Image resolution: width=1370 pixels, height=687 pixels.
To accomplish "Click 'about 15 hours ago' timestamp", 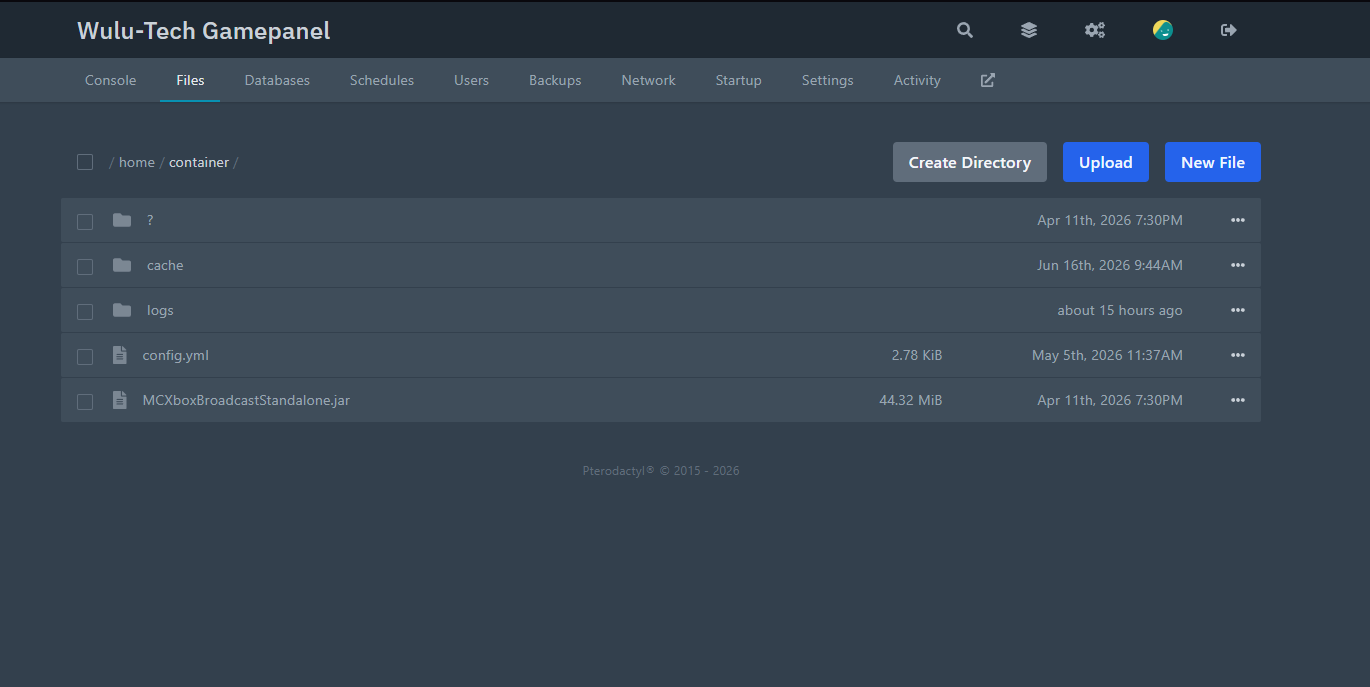I will pos(1120,310).
